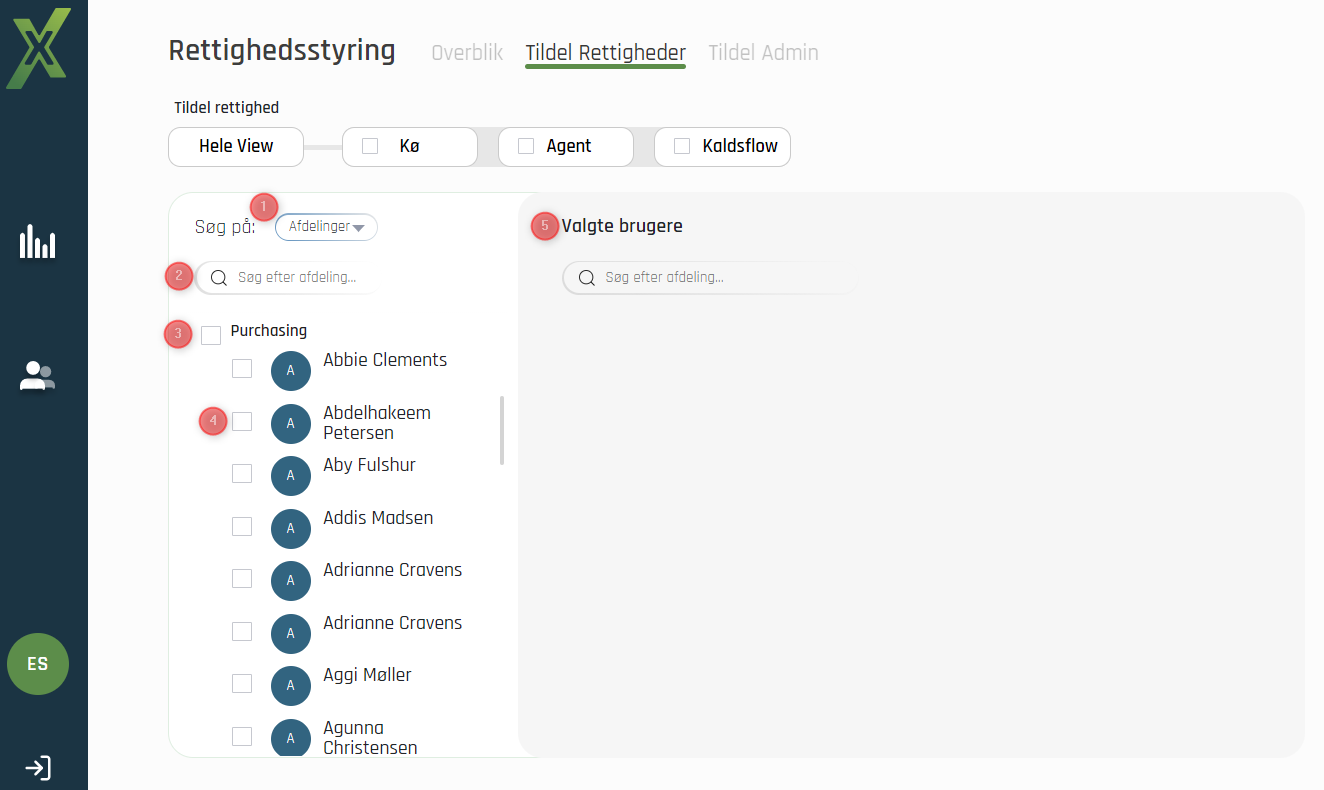Select the Tildel Rettigheder tab
Image resolution: width=1324 pixels, height=790 pixels.
pos(605,53)
